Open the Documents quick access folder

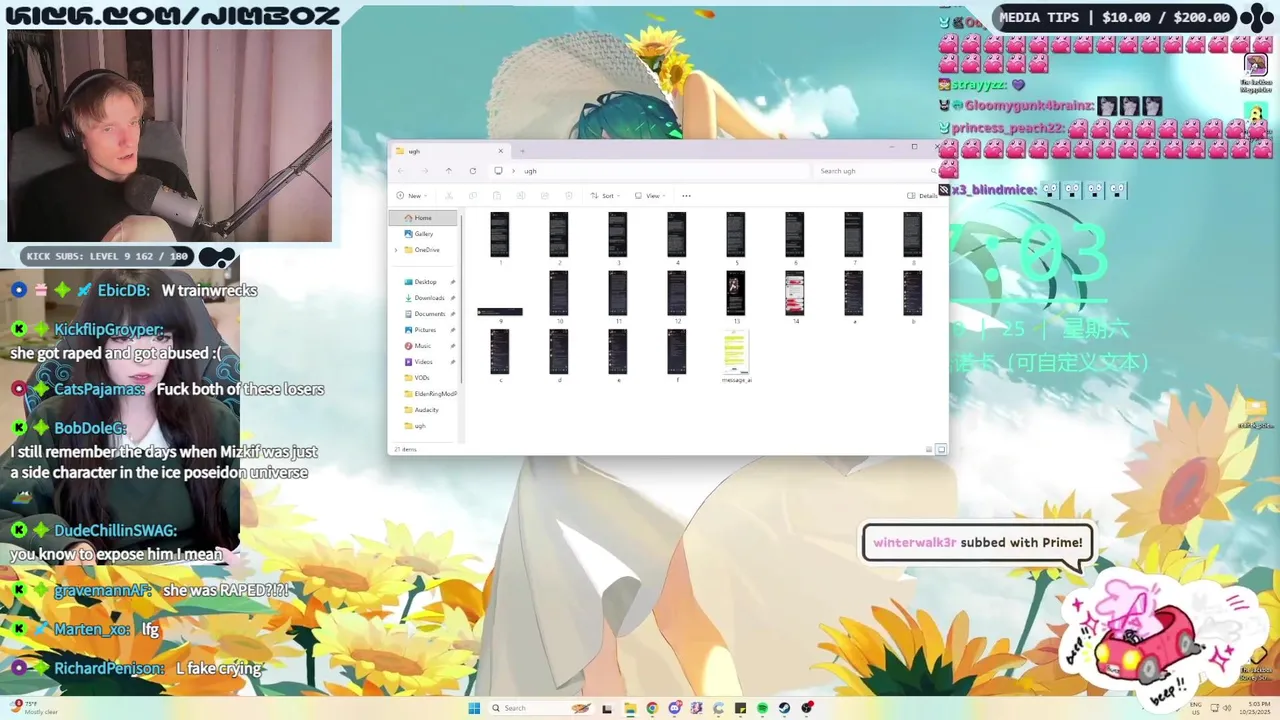tap(429, 314)
